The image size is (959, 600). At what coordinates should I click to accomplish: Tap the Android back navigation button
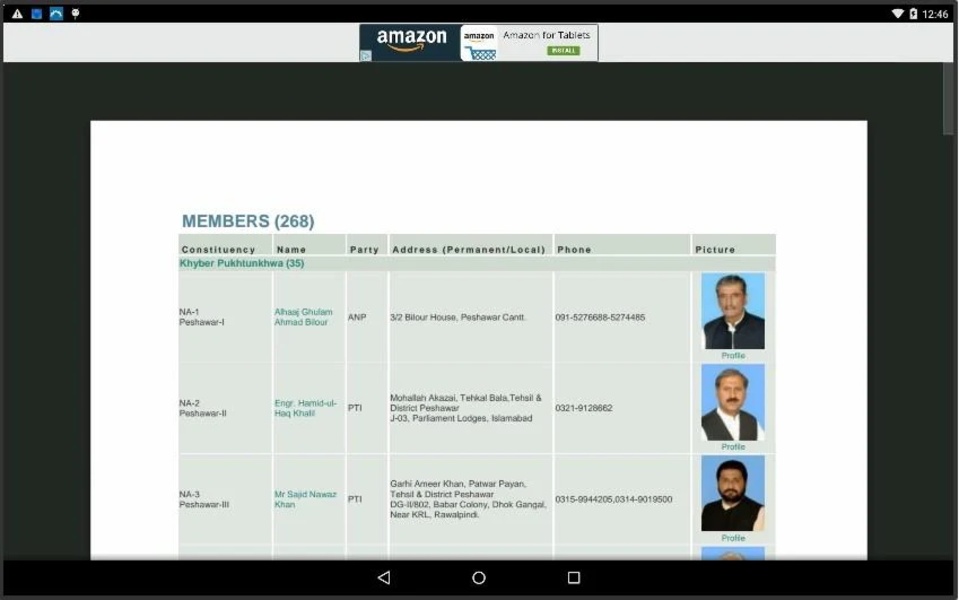tap(384, 577)
